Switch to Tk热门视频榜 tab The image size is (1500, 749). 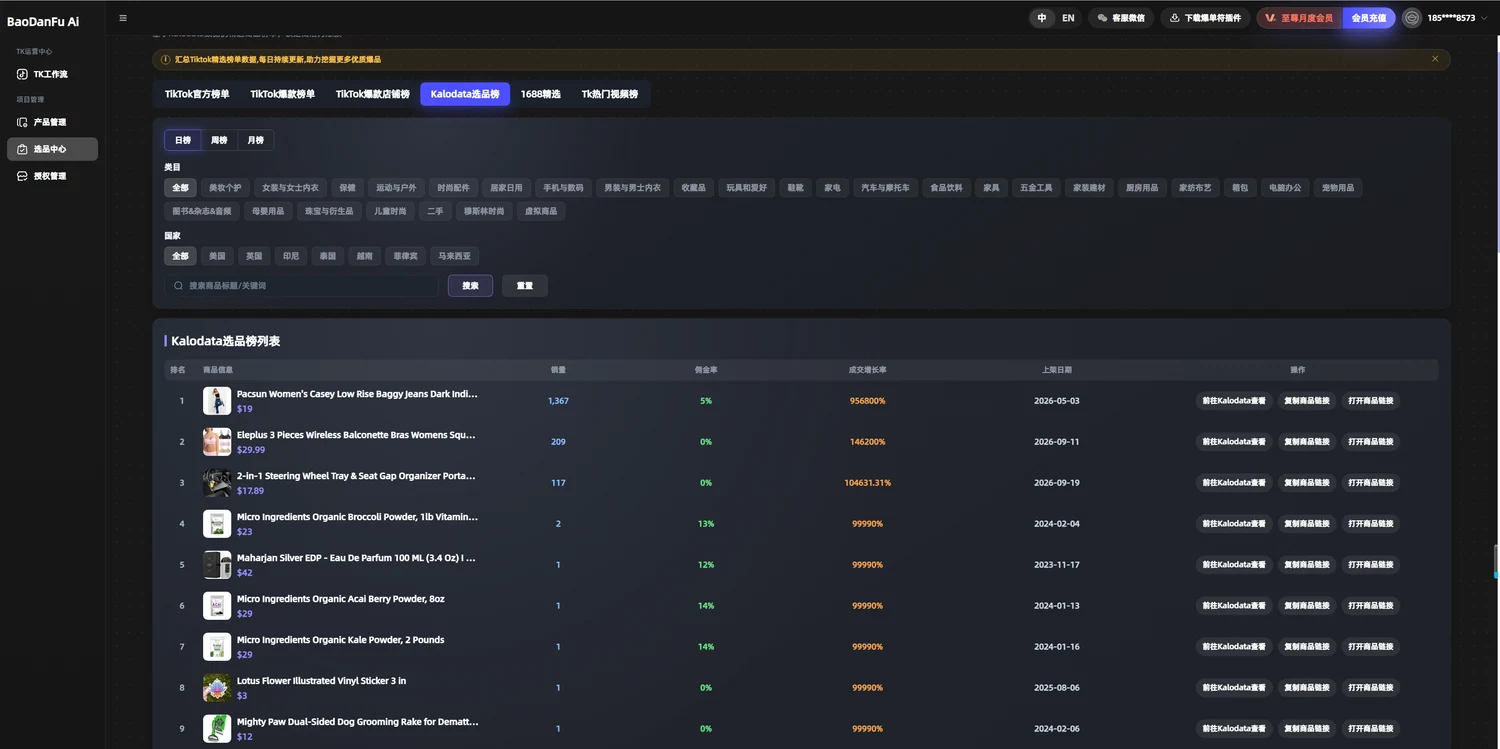pyautogui.click(x=610, y=94)
